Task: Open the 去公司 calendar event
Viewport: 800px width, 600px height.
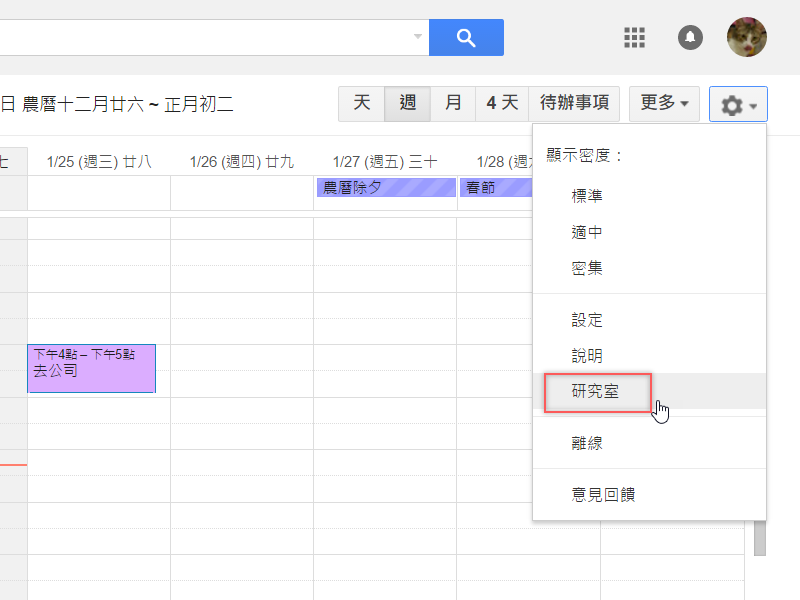Action: 91,369
